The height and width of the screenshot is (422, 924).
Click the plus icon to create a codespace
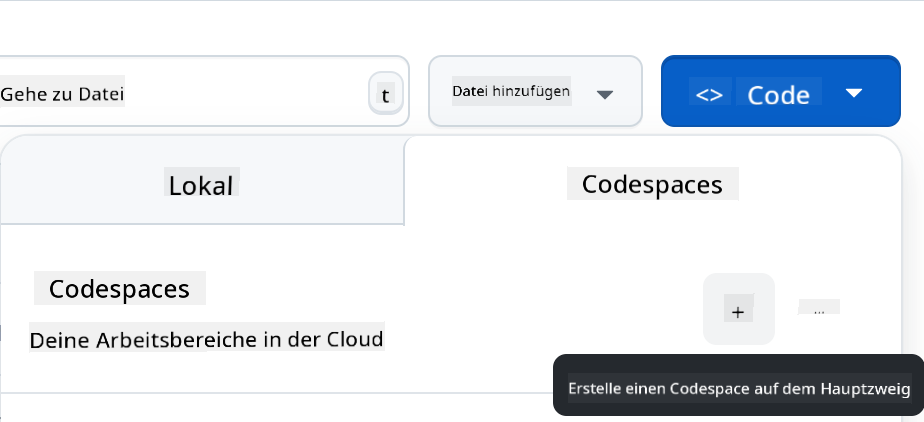(738, 310)
